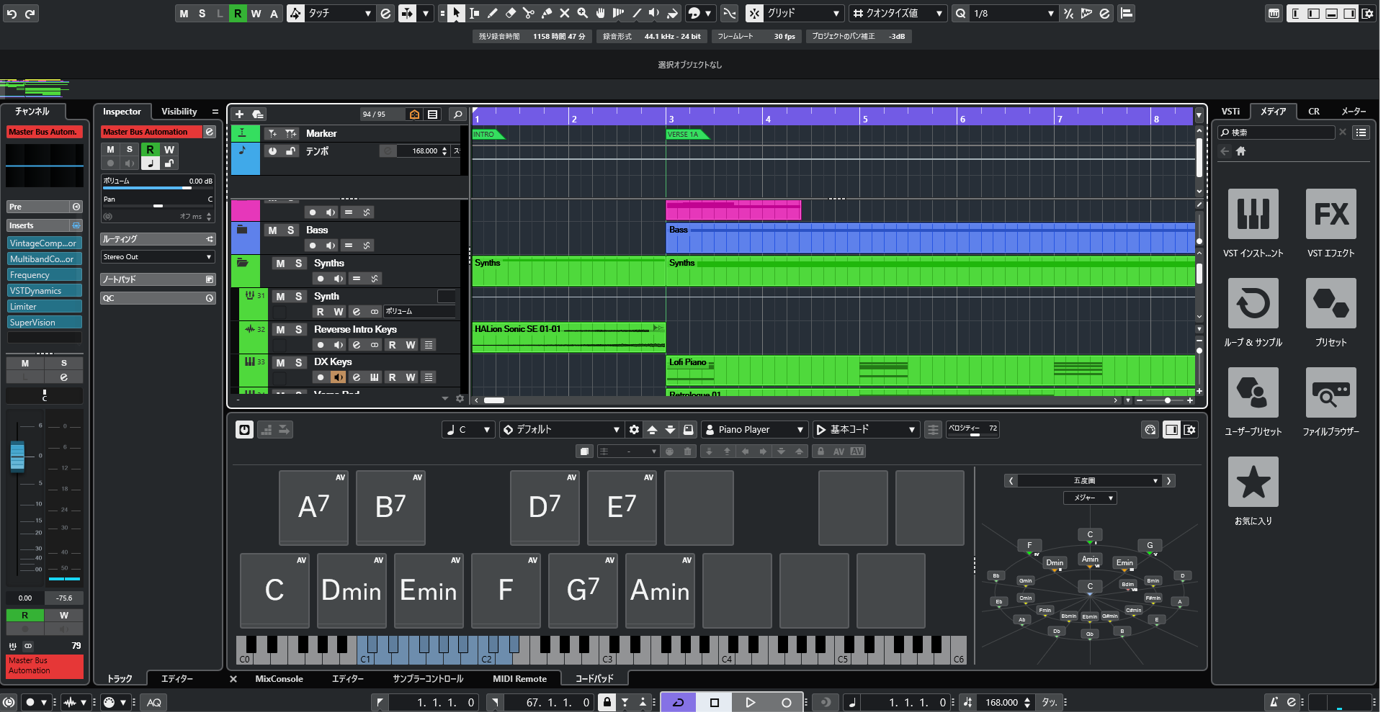Select the Split scissors tool
The image size is (1380, 712).
point(529,13)
